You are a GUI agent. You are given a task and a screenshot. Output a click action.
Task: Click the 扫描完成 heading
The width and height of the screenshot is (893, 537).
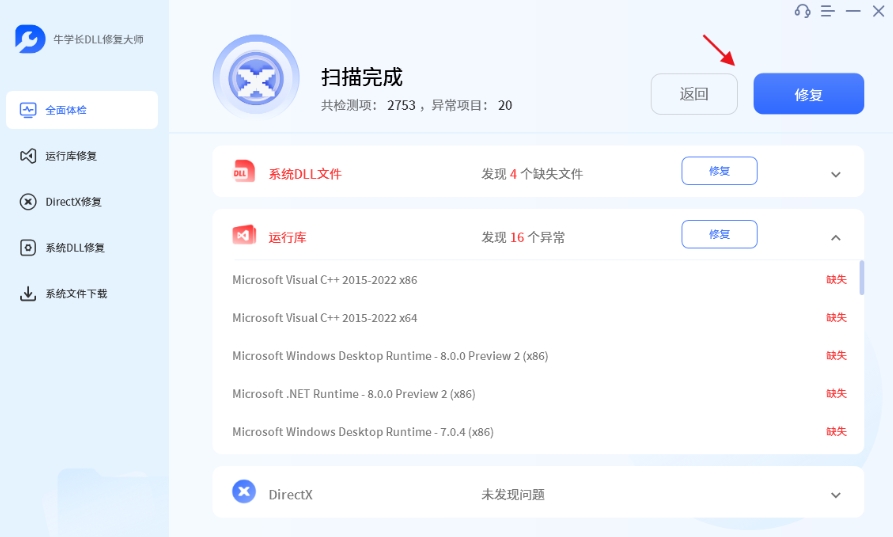(x=362, y=77)
